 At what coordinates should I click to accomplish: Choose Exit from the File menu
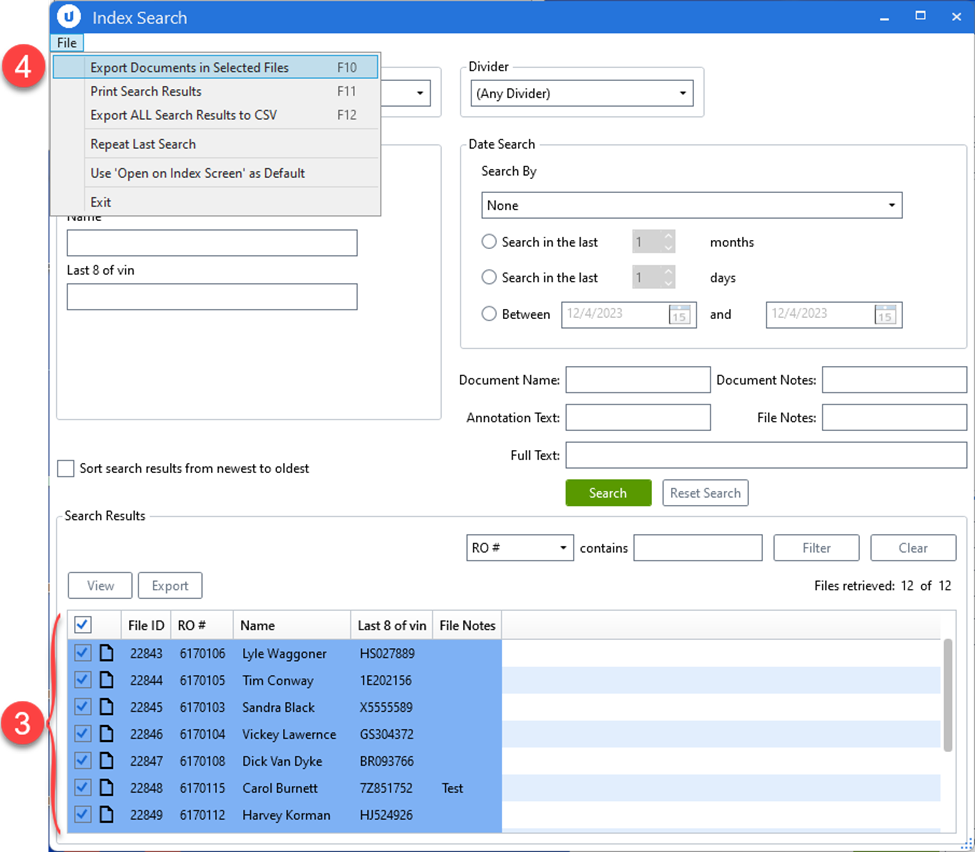coord(215,202)
